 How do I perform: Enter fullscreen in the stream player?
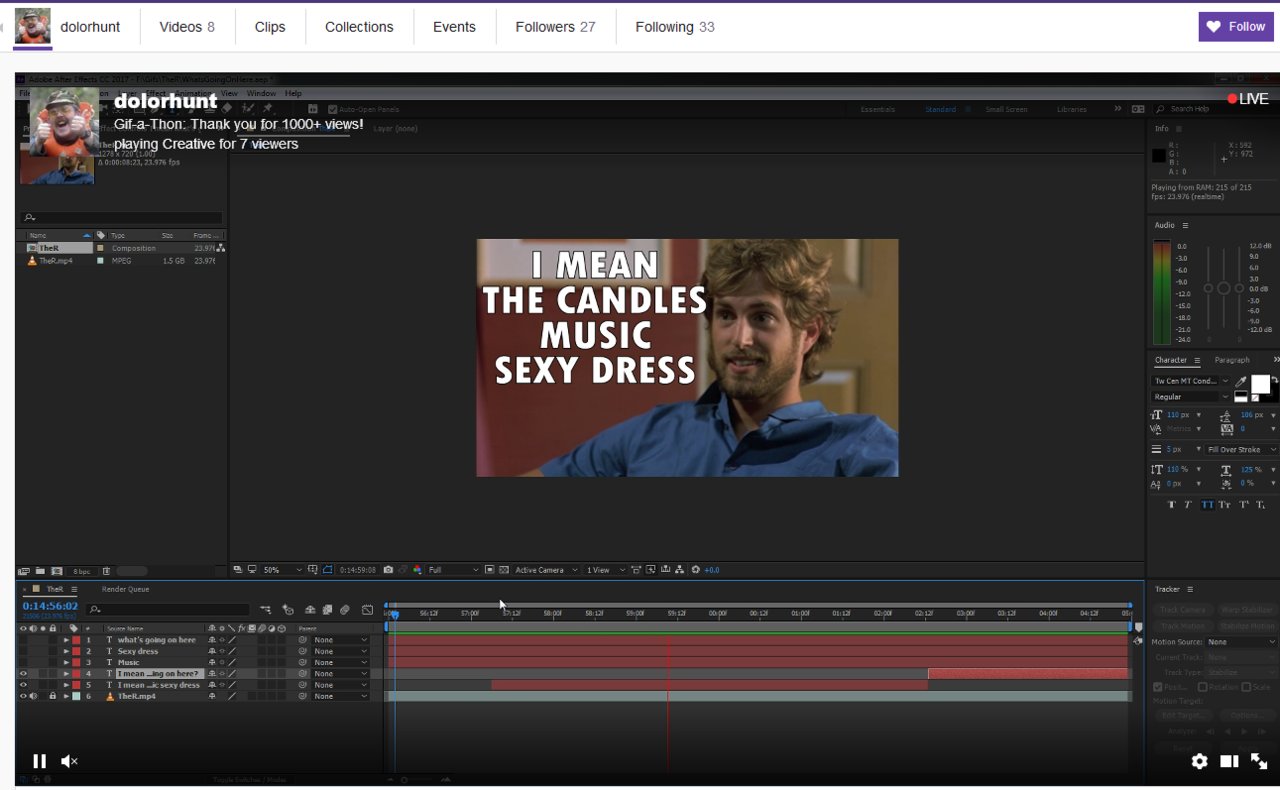(x=1259, y=761)
